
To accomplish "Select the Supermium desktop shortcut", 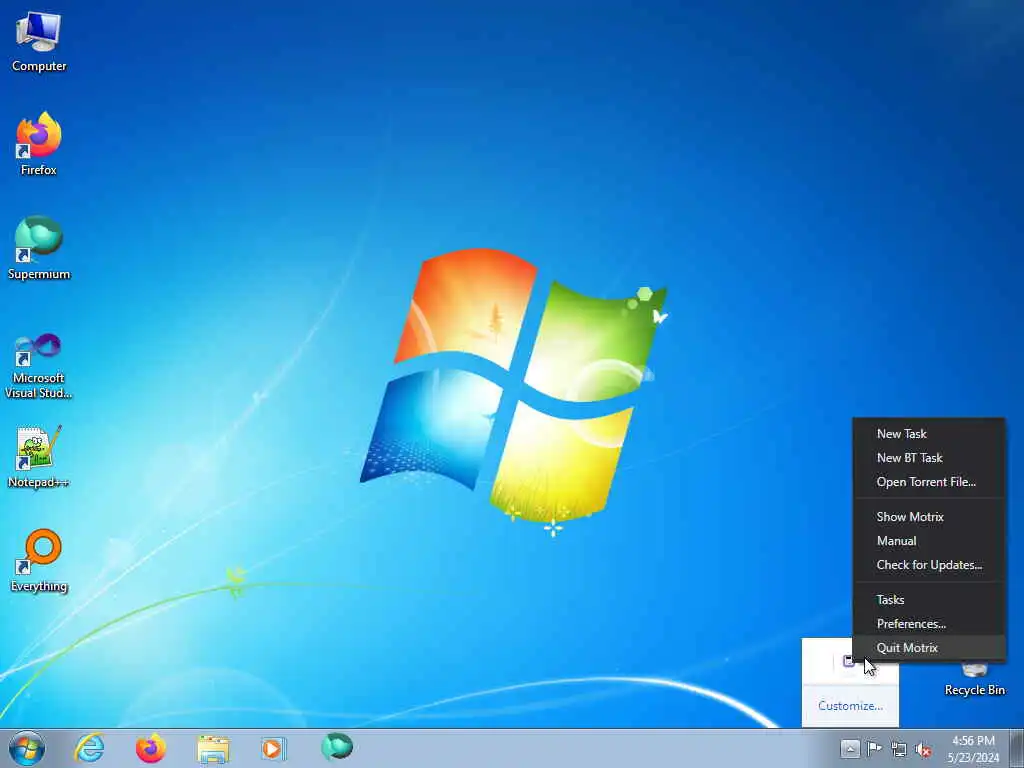I will pyautogui.click(x=39, y=248).
